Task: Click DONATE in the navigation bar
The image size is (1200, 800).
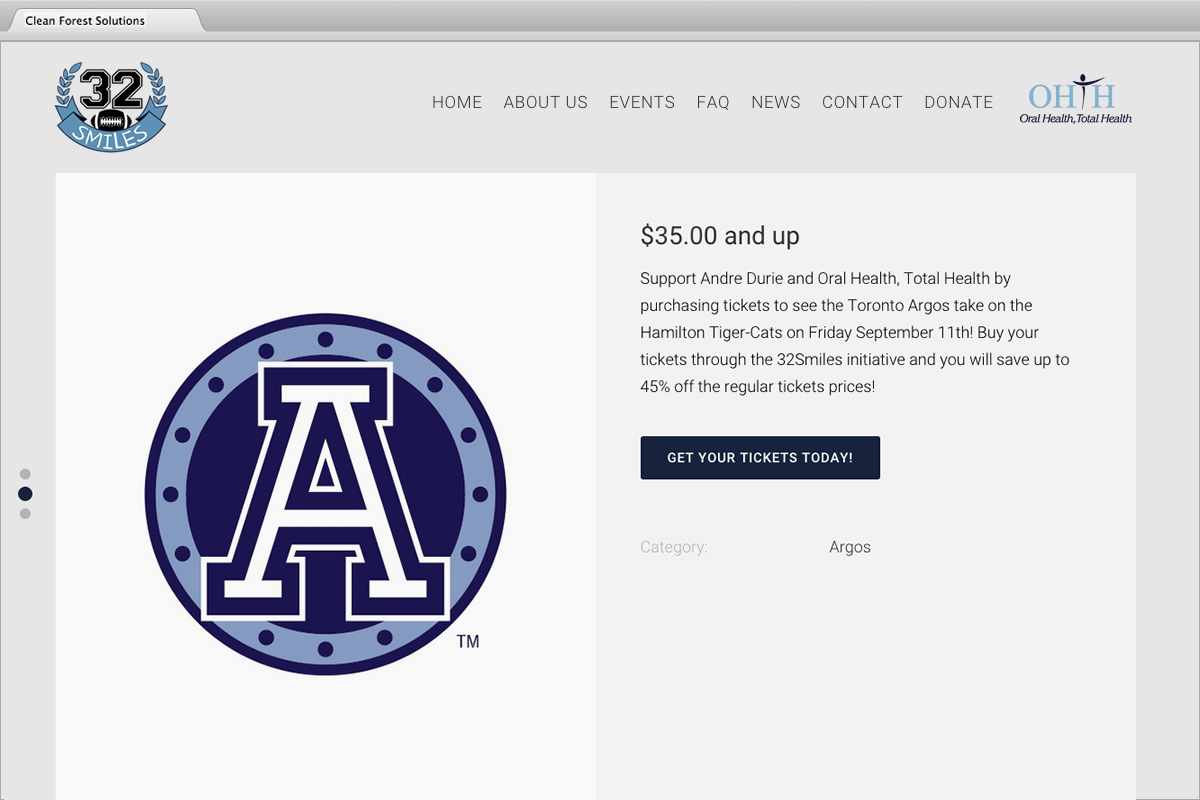Action: (958, 102)
